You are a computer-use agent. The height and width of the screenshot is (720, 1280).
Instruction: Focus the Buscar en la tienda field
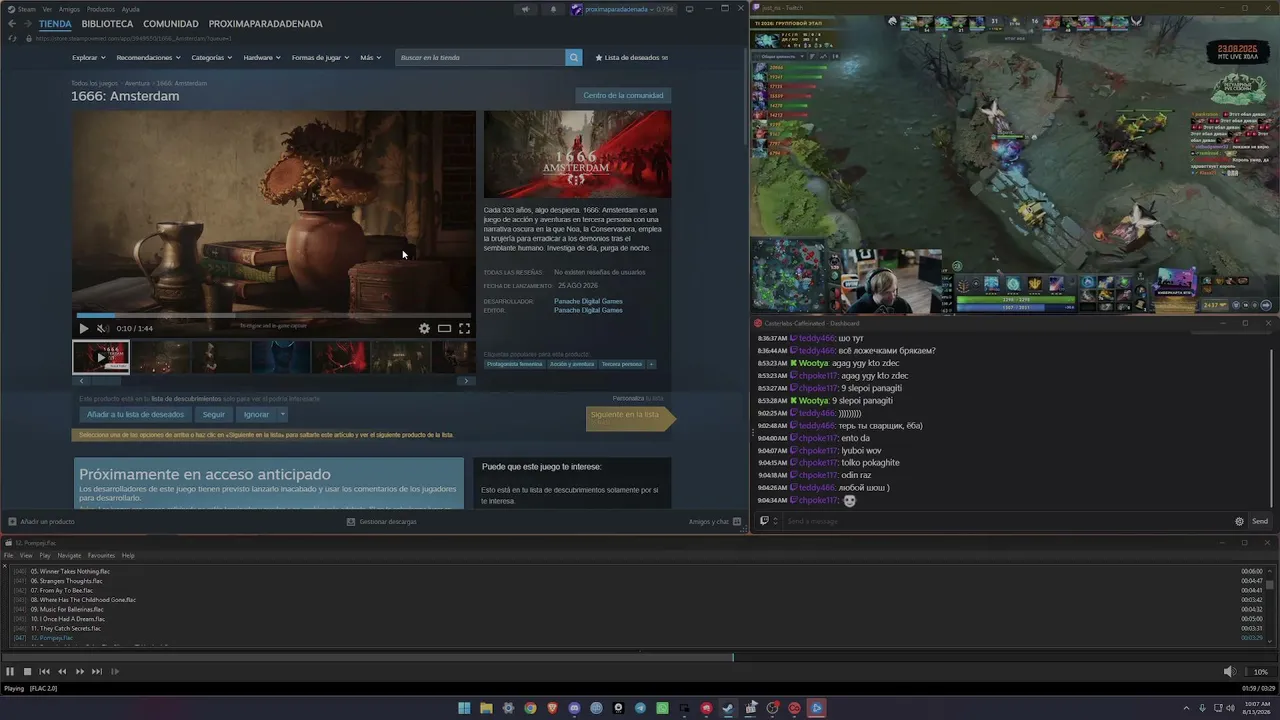481,58
